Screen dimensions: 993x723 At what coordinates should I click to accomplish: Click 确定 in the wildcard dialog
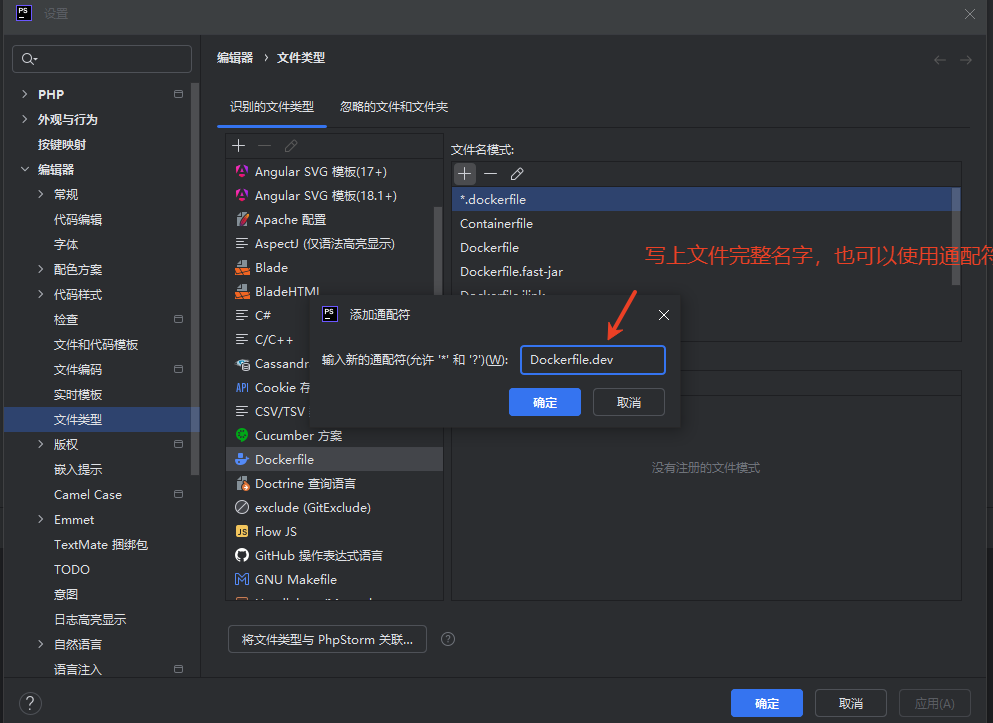pos(545,402)
